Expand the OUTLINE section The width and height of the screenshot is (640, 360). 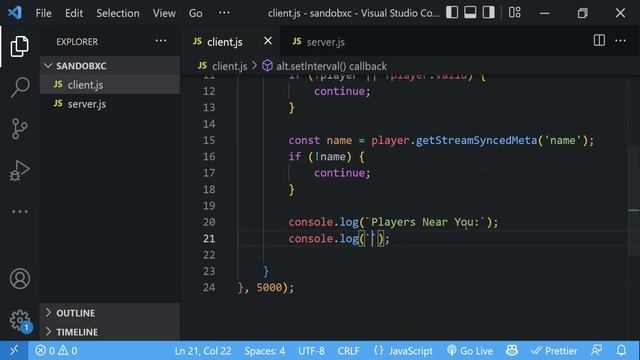point(110,313)
